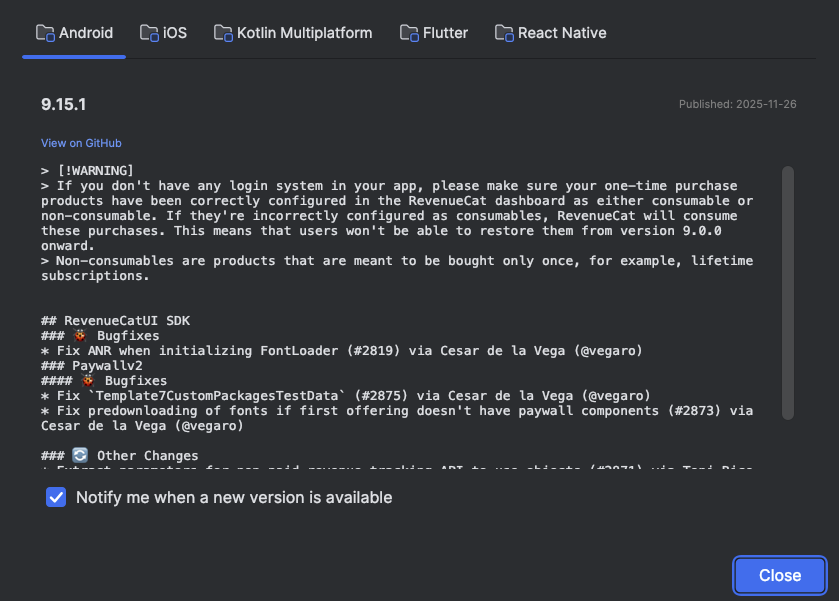
Task: Click the [!WARNING] line in release notes
Action: tap(95, 171)
